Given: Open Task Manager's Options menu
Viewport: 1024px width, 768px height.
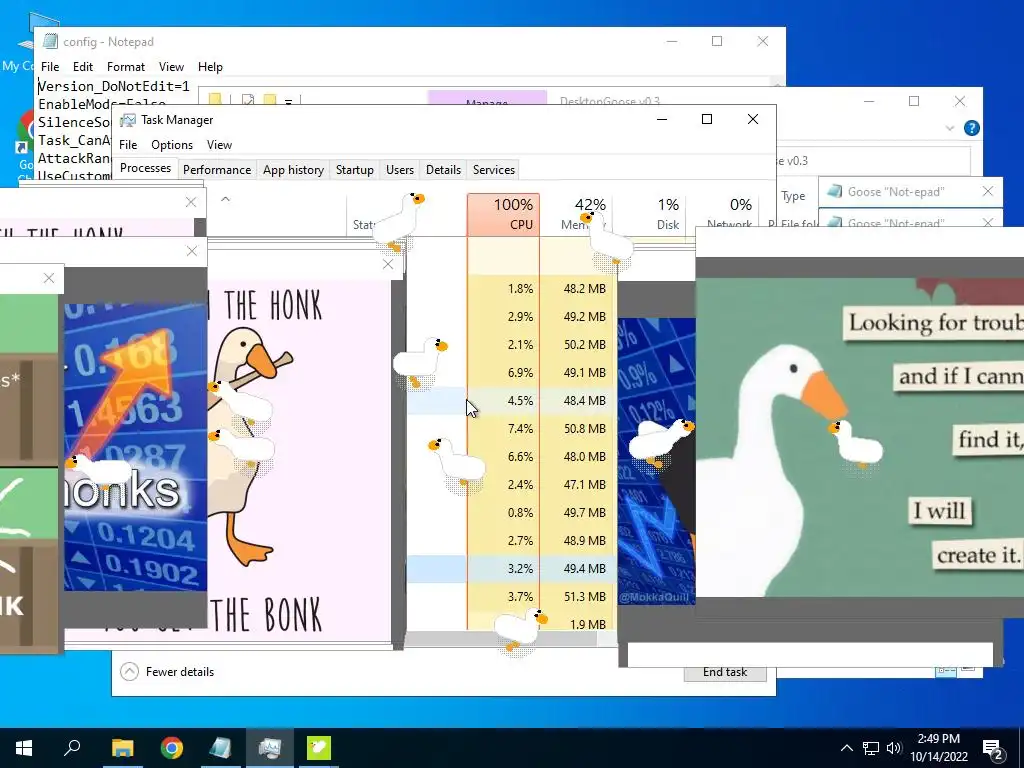Looking at the screenshot, I should 172,144.
